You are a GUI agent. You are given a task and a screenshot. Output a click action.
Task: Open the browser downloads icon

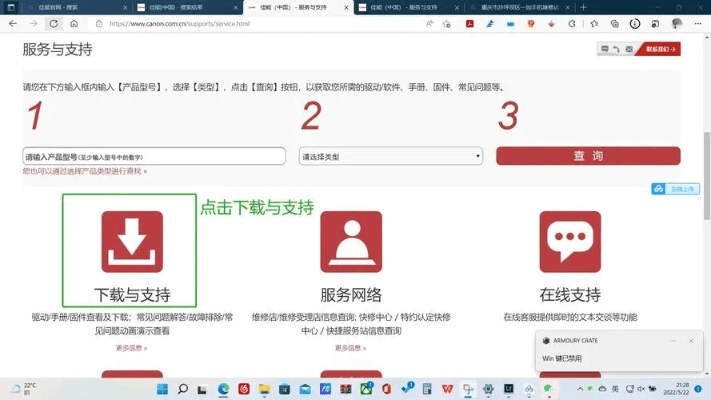pyautogui.click(x=635, y=24)
